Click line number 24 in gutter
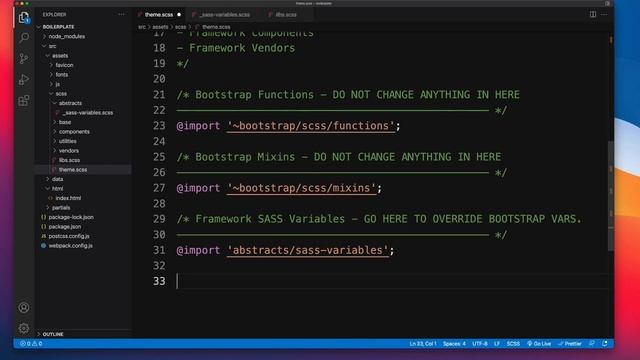Viewport: 640px width, 360px height. click(x=159, y=141)
